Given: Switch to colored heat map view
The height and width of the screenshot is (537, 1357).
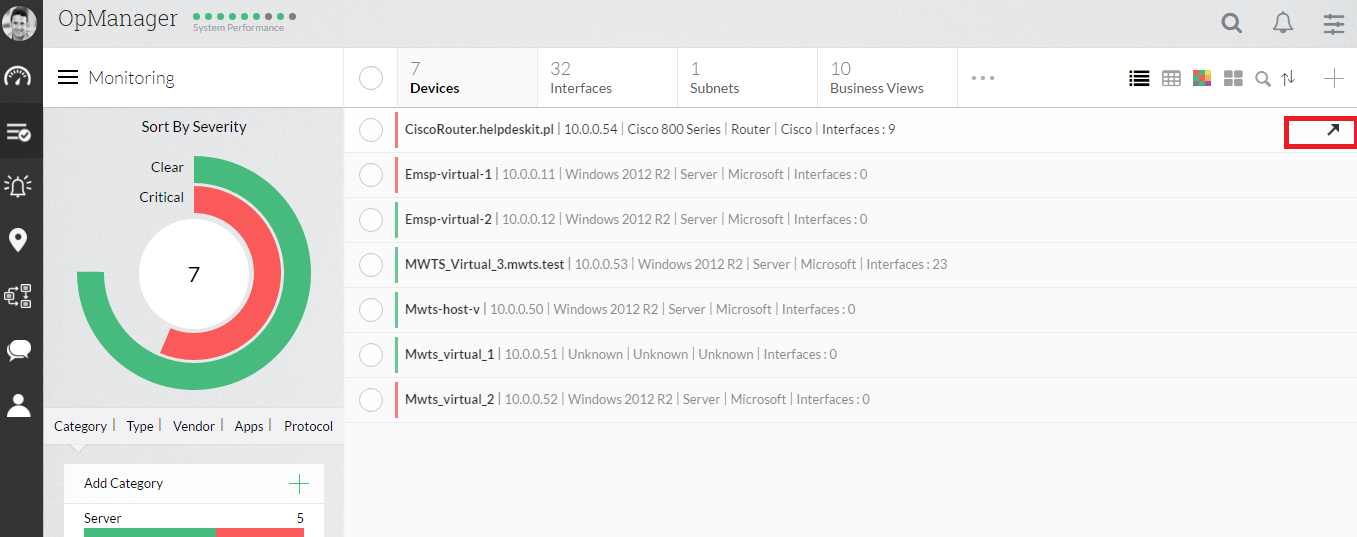Looking at the screenshot, I should coord(1202,78).
